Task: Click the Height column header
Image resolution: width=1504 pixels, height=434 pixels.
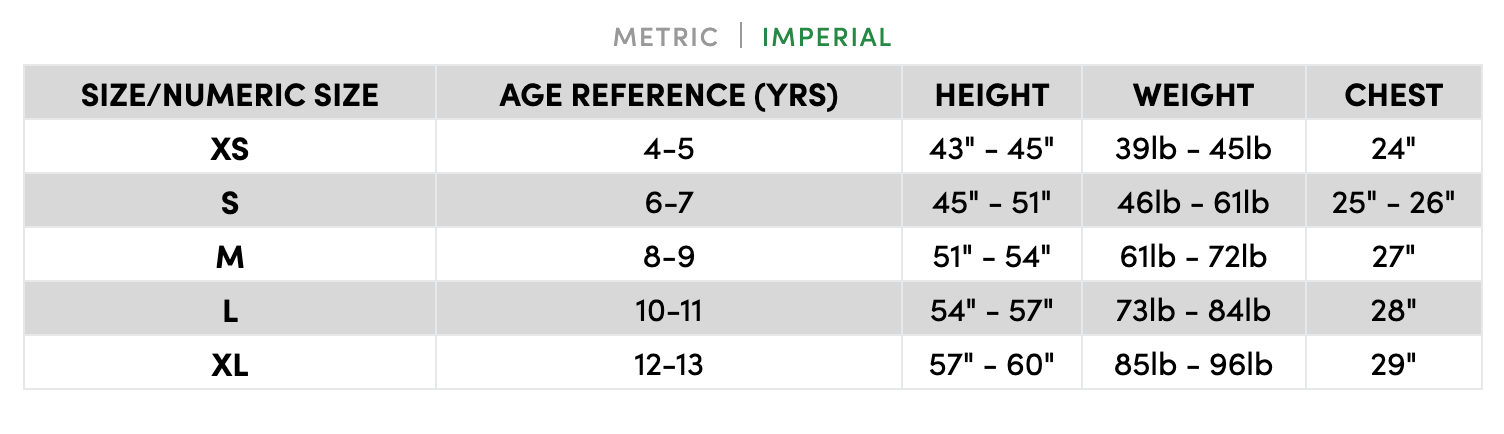Action: [991, 95]
